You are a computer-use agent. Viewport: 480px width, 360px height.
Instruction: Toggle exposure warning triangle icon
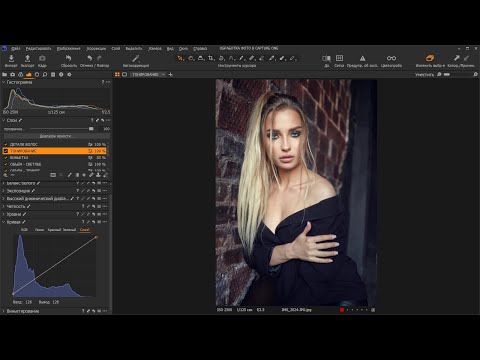pyautogui.click(x=362, y=58)
